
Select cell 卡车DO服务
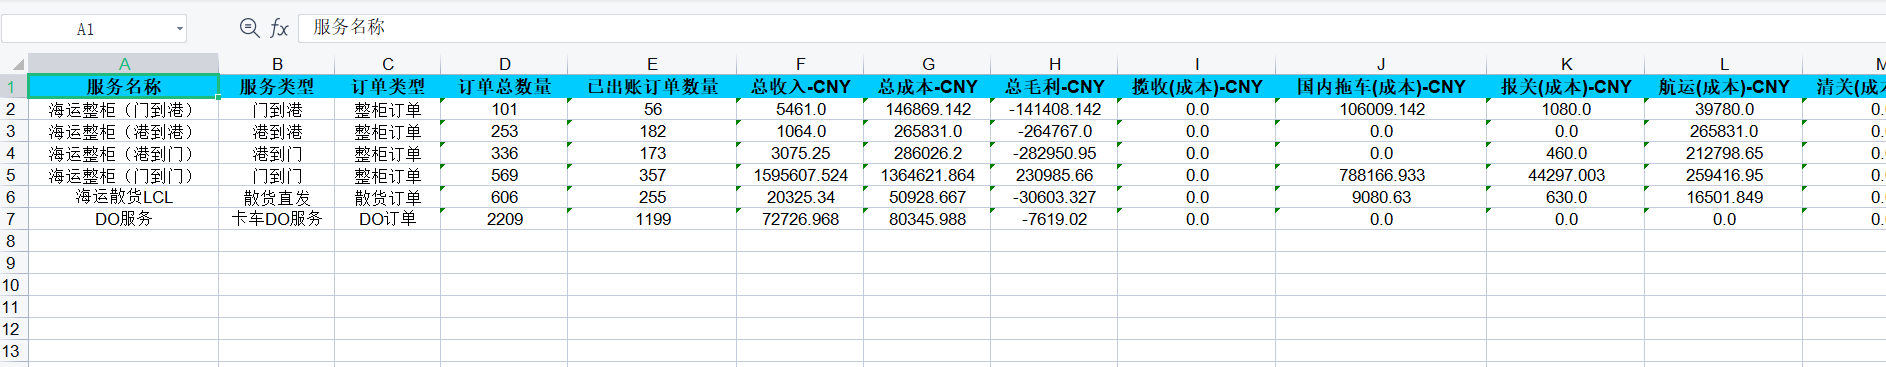coord(277,219)
